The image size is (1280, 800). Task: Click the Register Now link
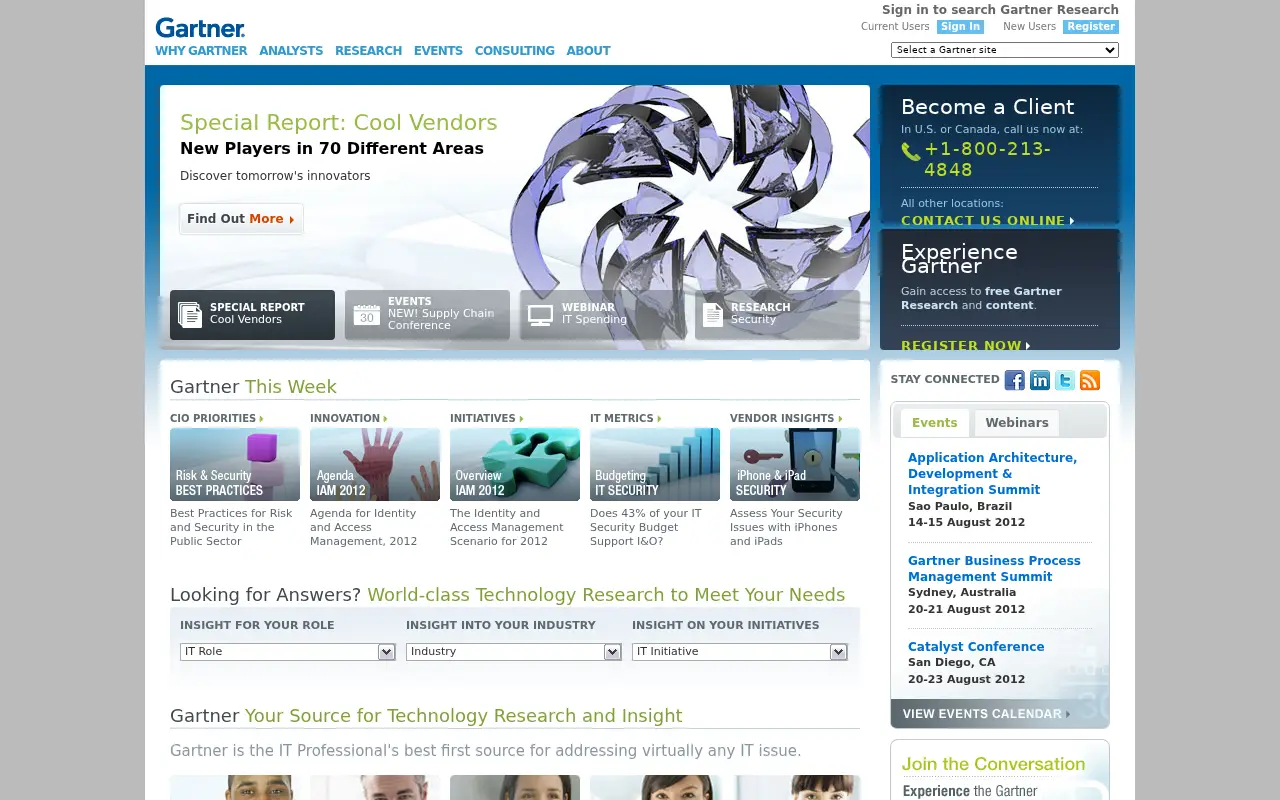click(x=965, y=346)
